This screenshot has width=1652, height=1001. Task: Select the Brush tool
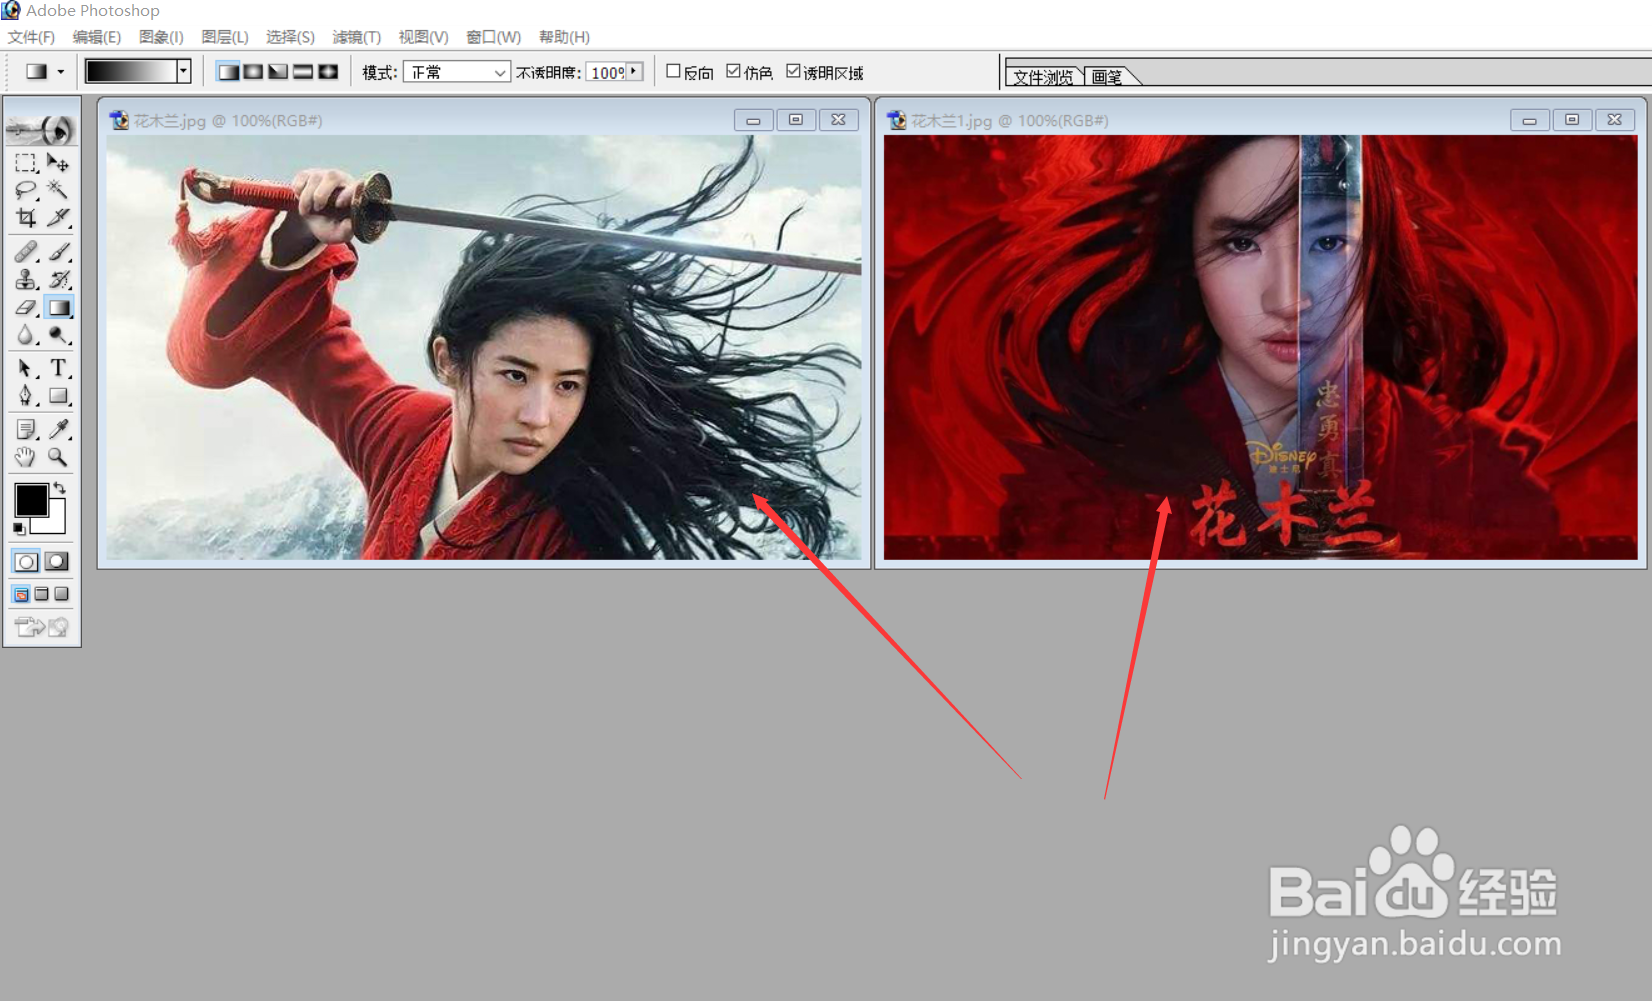[59, 251]
